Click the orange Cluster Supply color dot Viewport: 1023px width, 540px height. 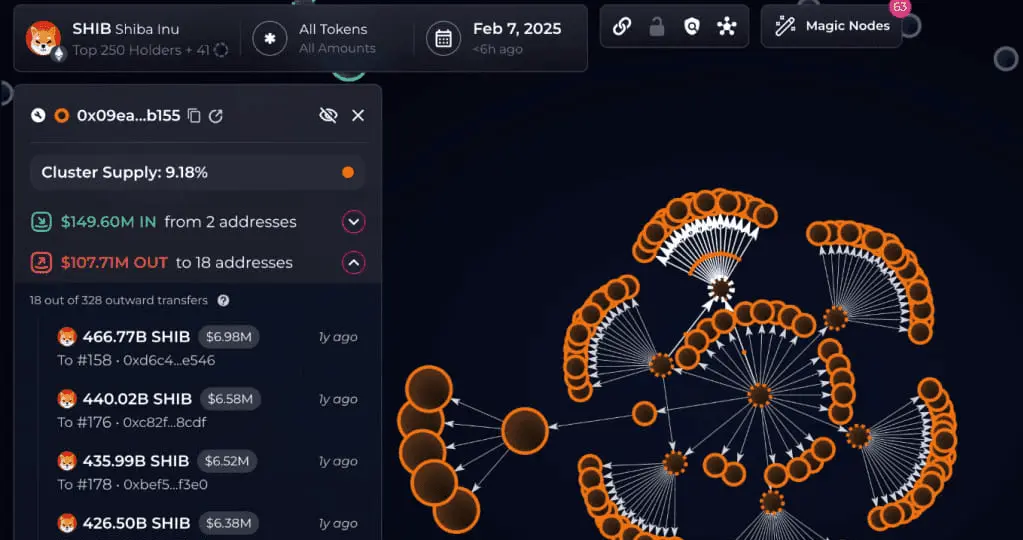coord(348,173)
